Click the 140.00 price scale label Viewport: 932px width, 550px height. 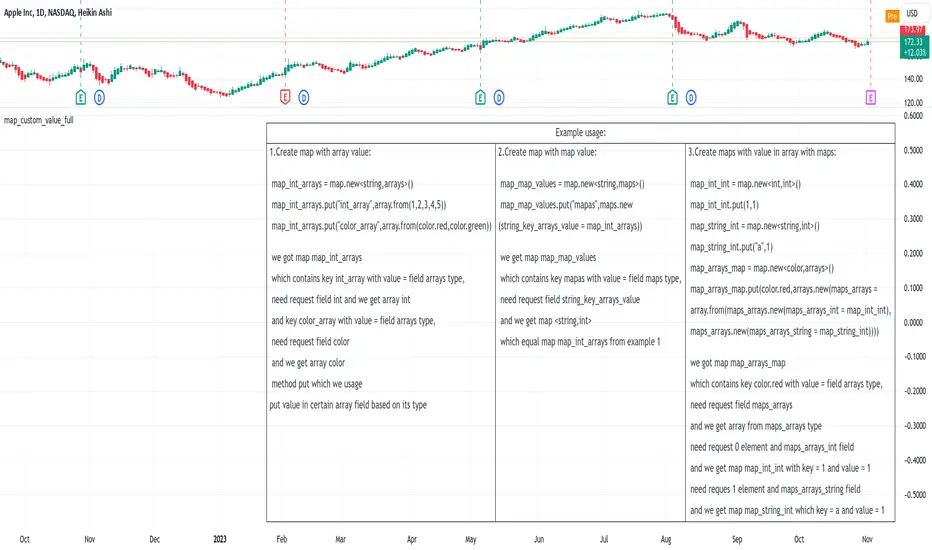pyautogui.click(x=910, y=78)
